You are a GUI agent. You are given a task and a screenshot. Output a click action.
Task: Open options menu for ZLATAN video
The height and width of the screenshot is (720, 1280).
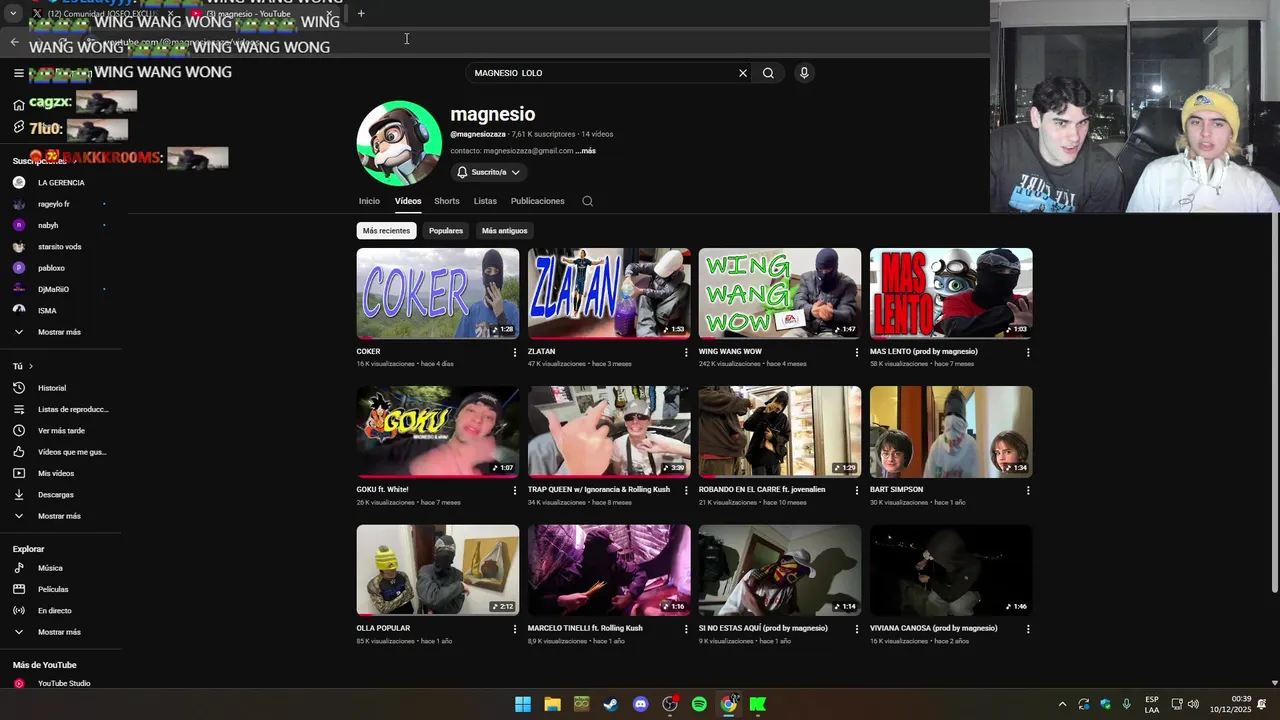click(686, 352)
